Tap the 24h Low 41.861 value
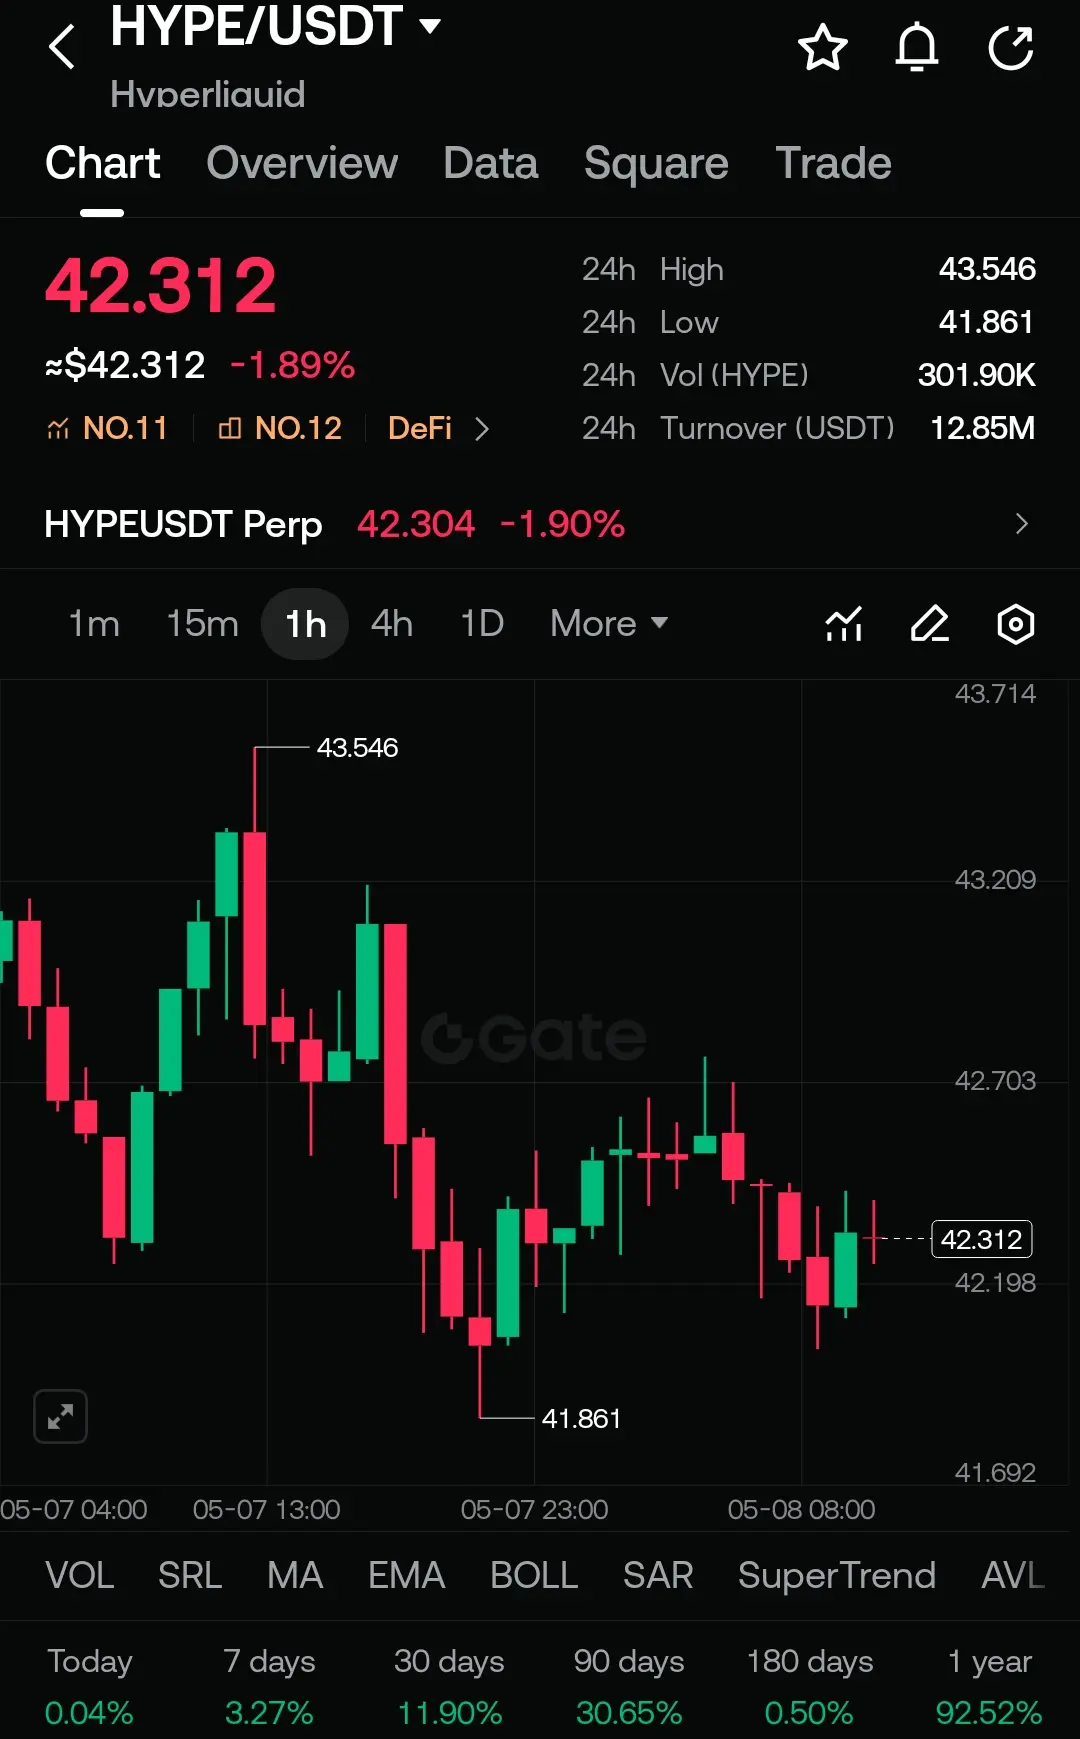1080x1739 pixels. [986, 322]
